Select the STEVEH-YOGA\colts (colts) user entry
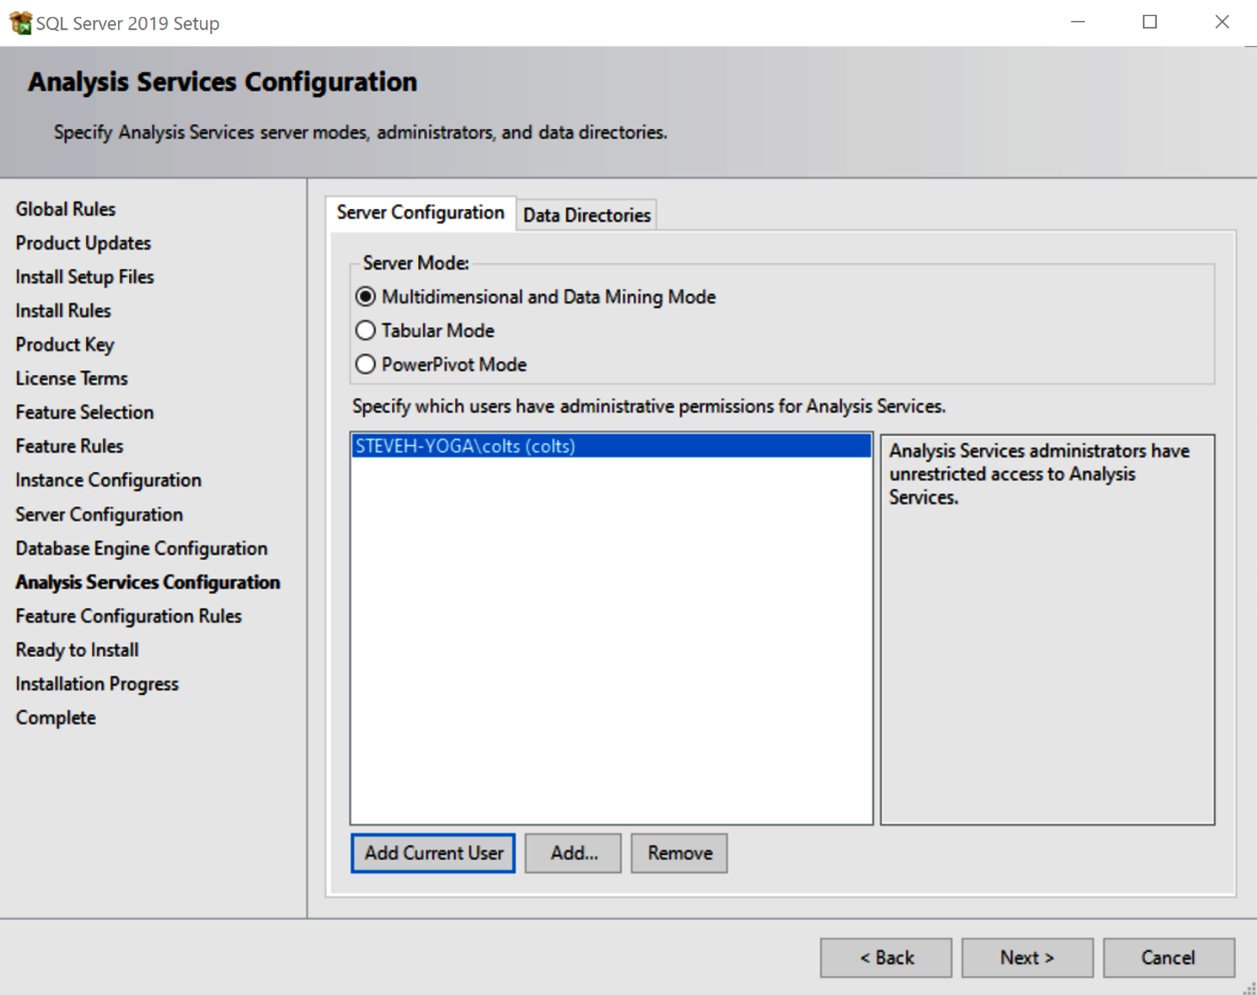The height and width of the screenshot is (995, 1257). coord(611,446)
